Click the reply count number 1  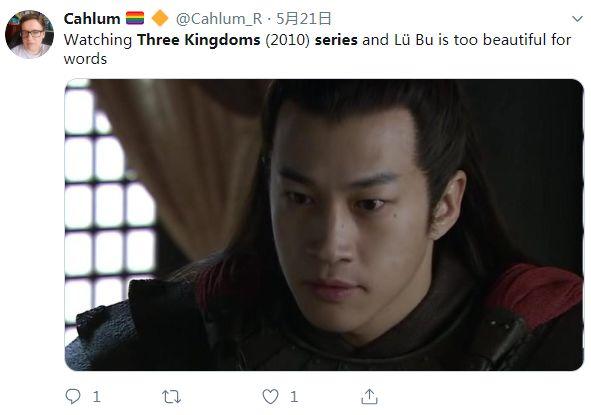(x=96, y=397)
